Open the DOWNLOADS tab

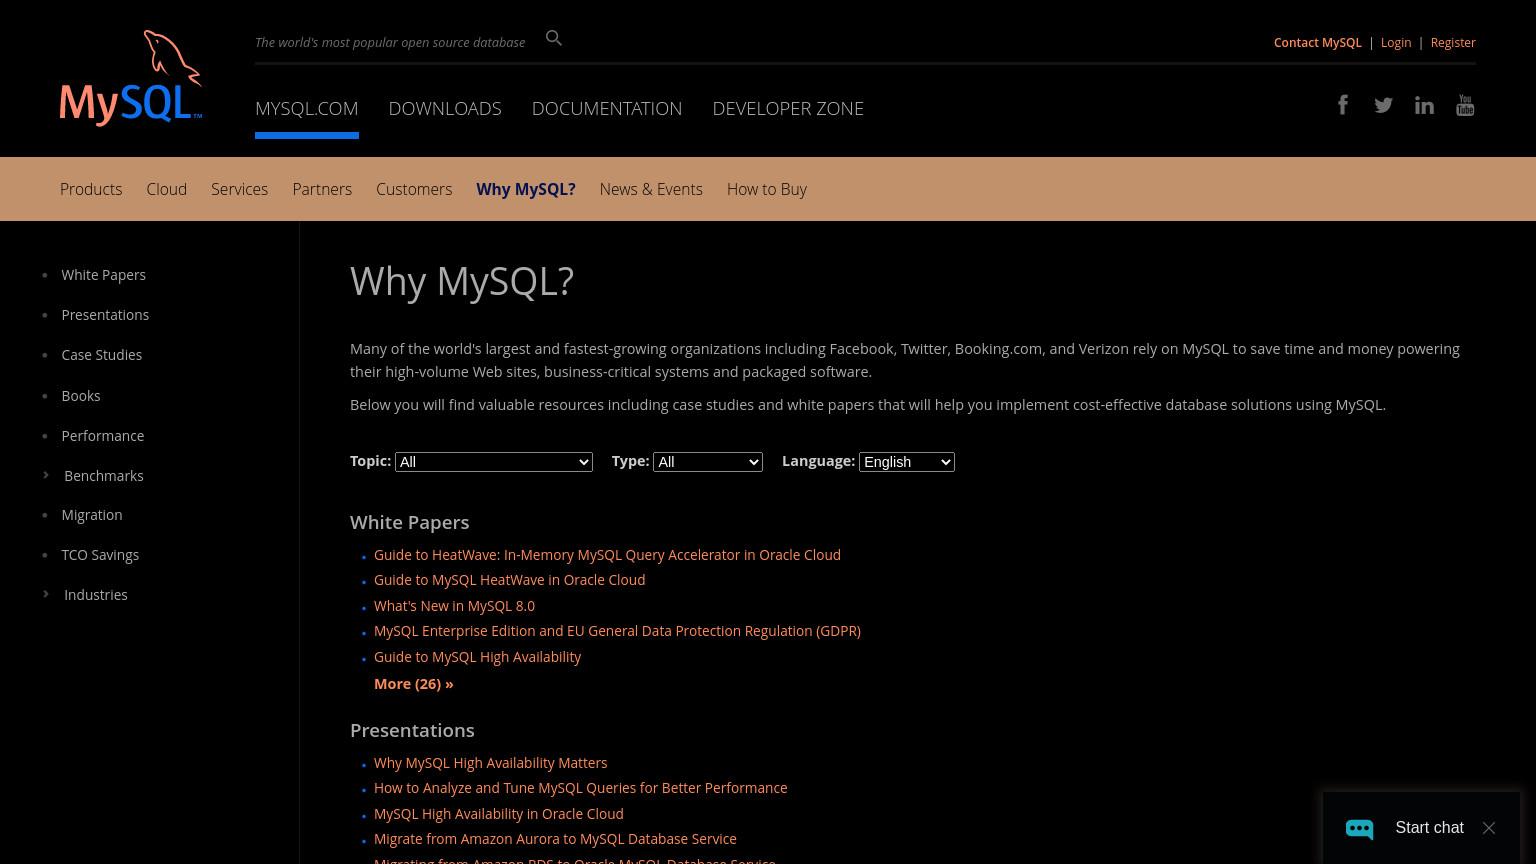tap(445, 108)
